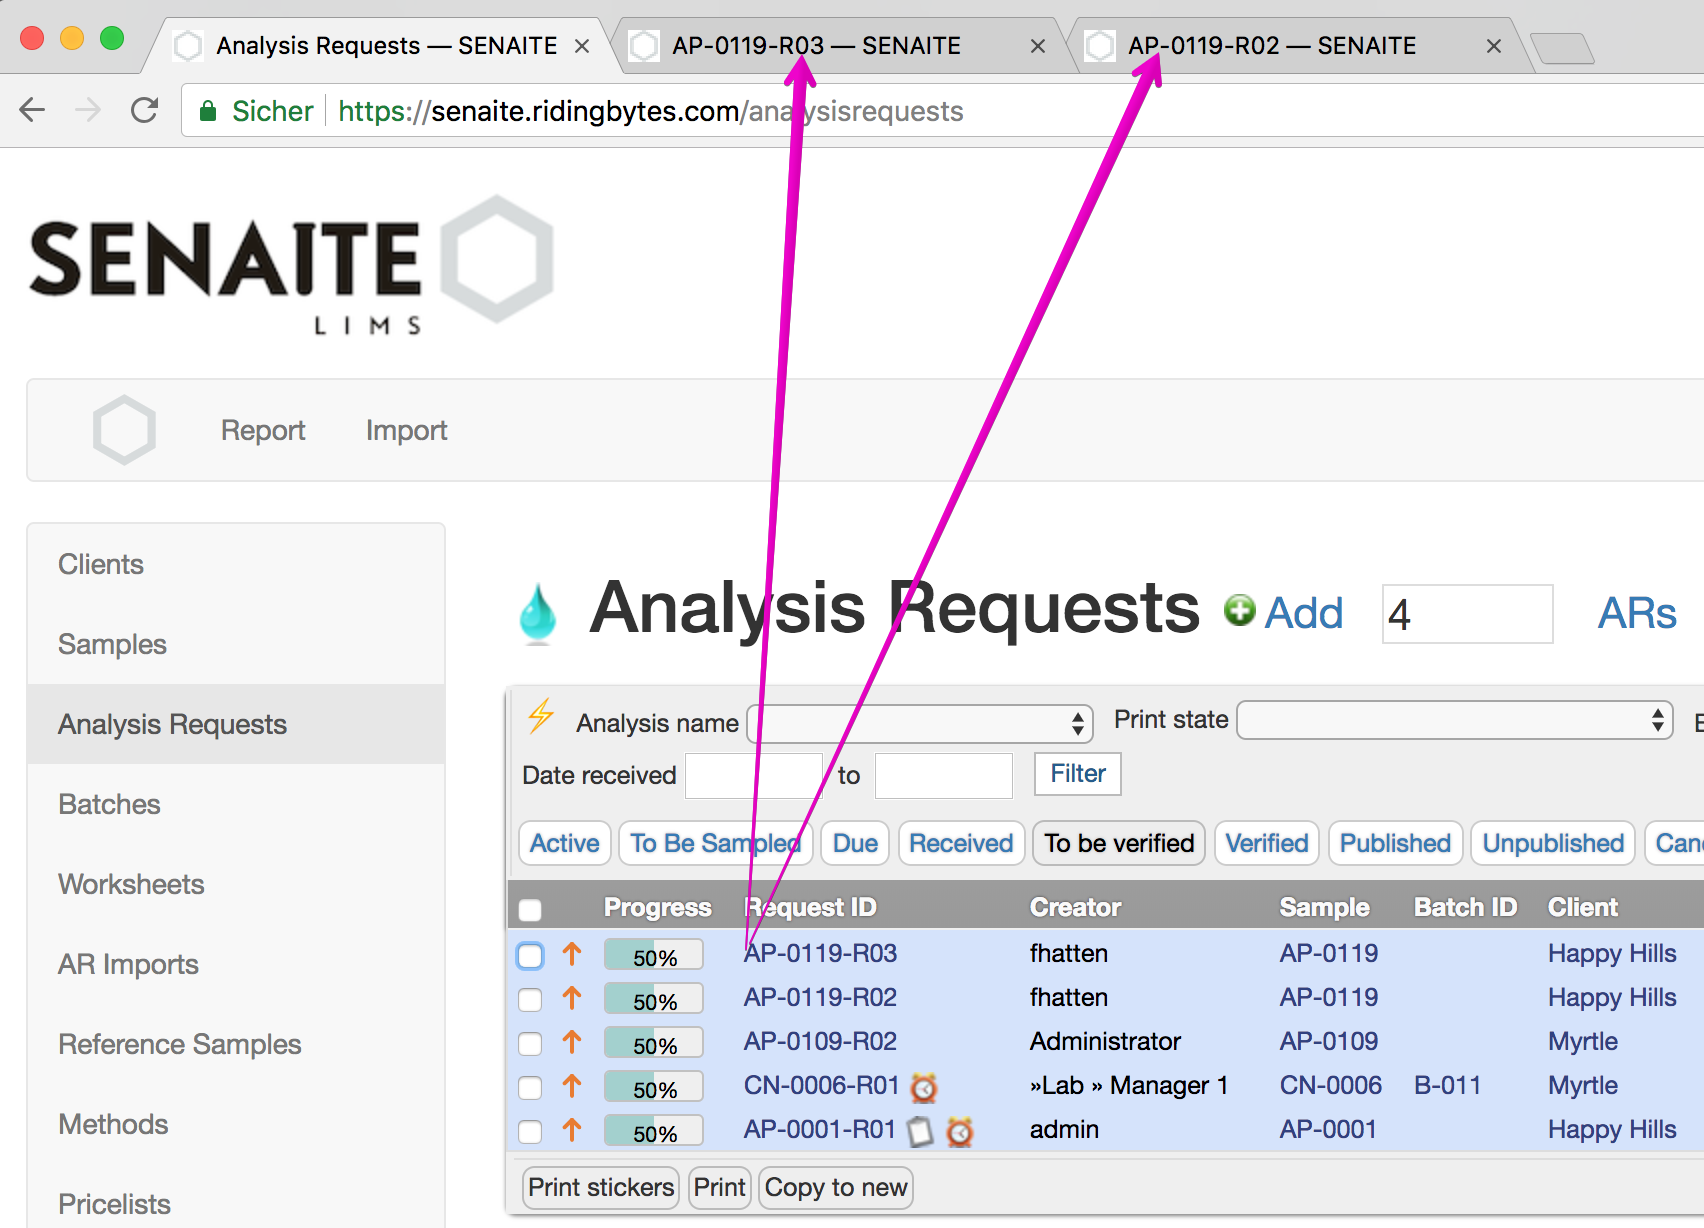Select the Active filter tab
The width and height of the screenshot is (1704, 1228).
[x=564, y=843]
